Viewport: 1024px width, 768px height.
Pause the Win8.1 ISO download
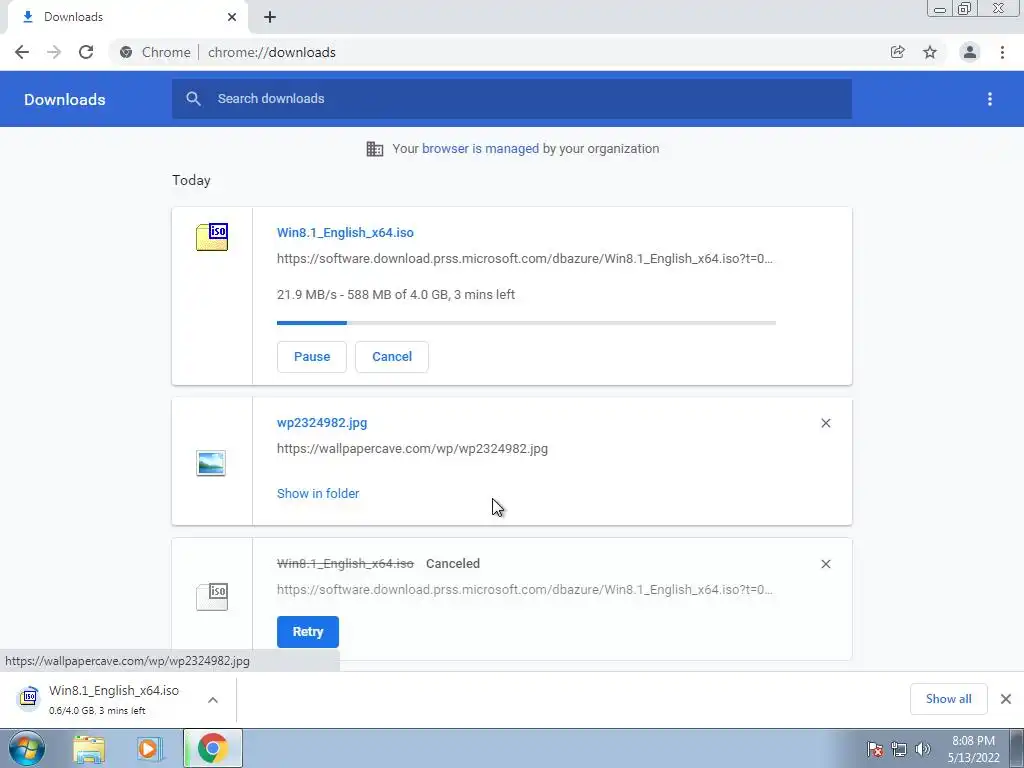312,357
